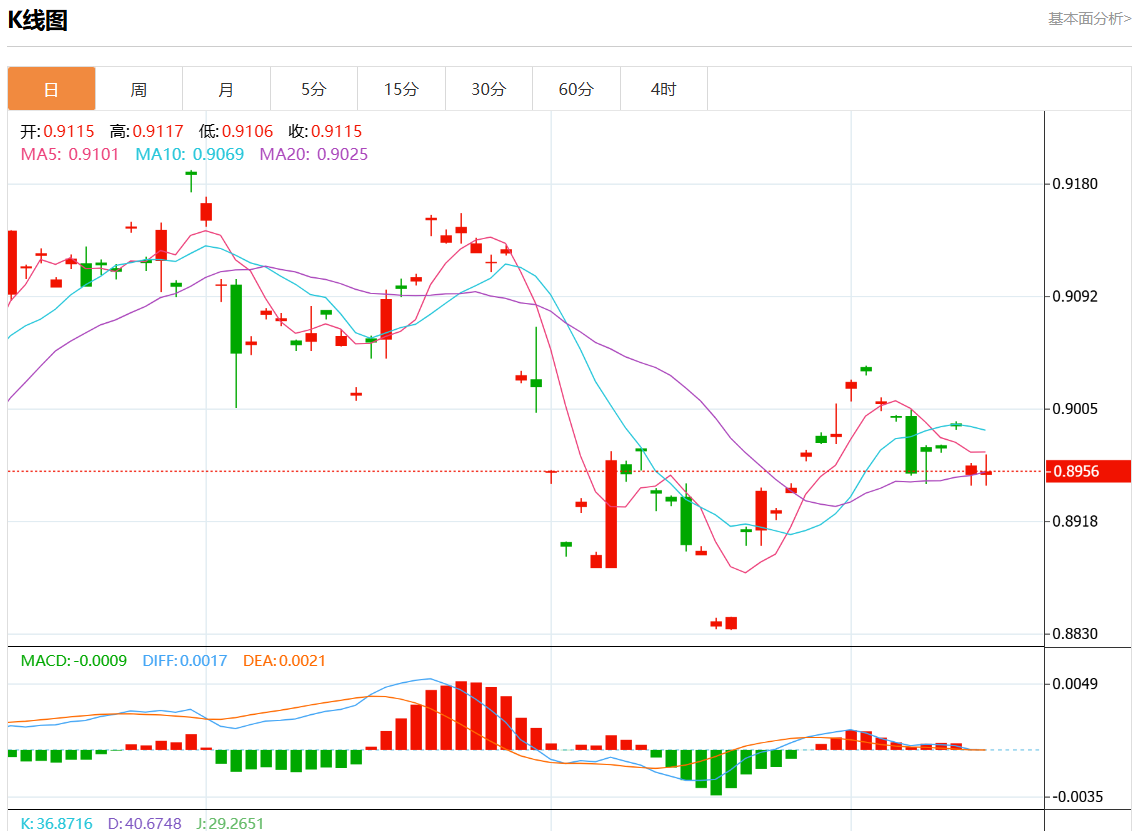Click the K:36.8716 KDJ value
This screenshot has width=1138, height=831.
click(x=57, y=824)
